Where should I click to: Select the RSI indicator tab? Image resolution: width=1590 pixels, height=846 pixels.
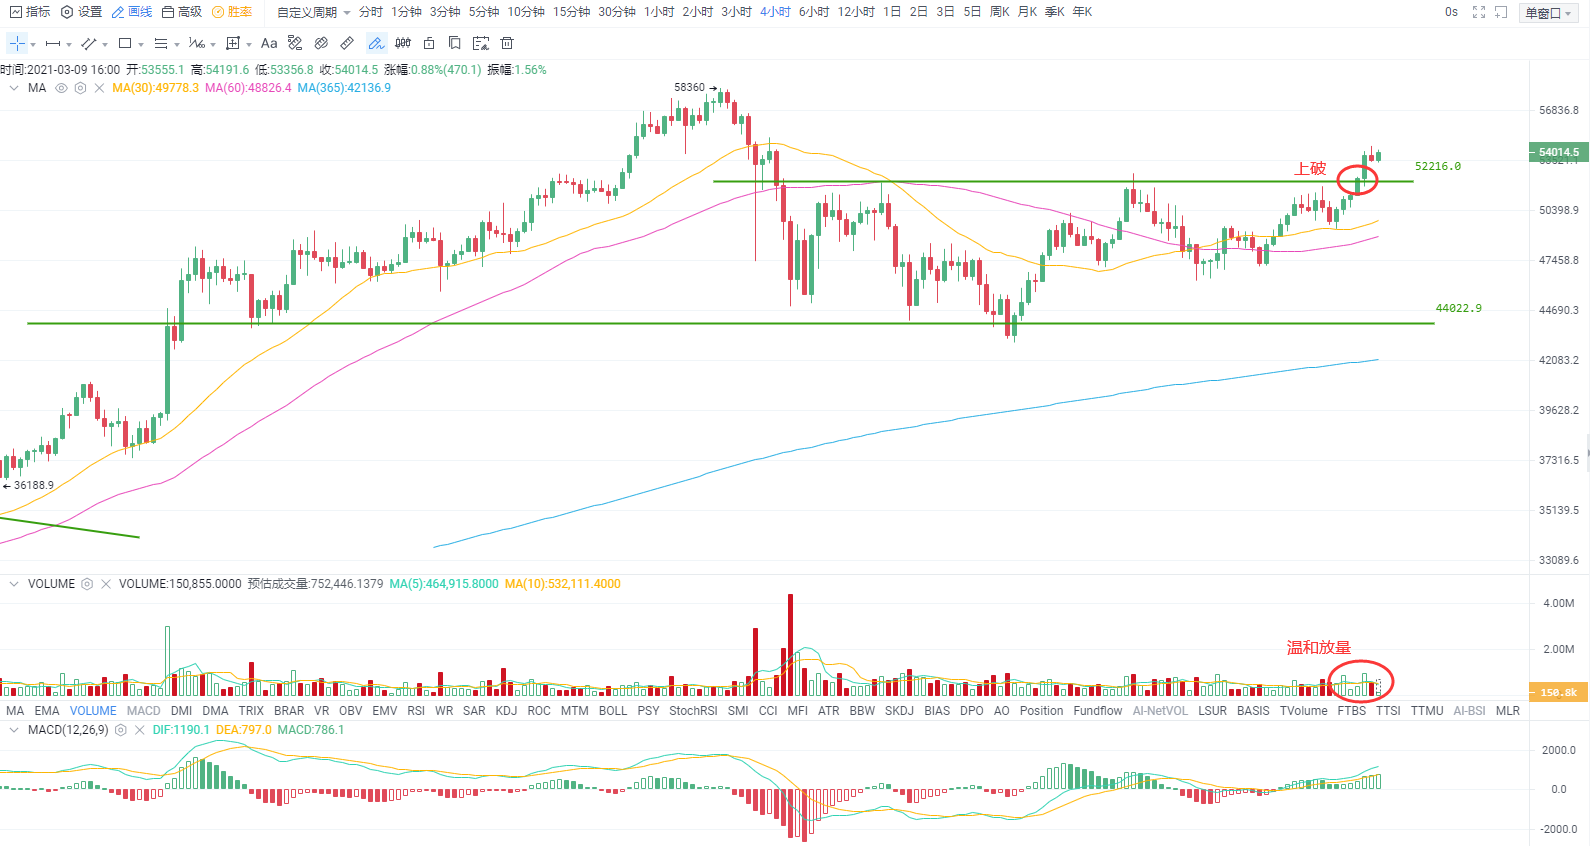pyautogui.click(x=416, y=711)
